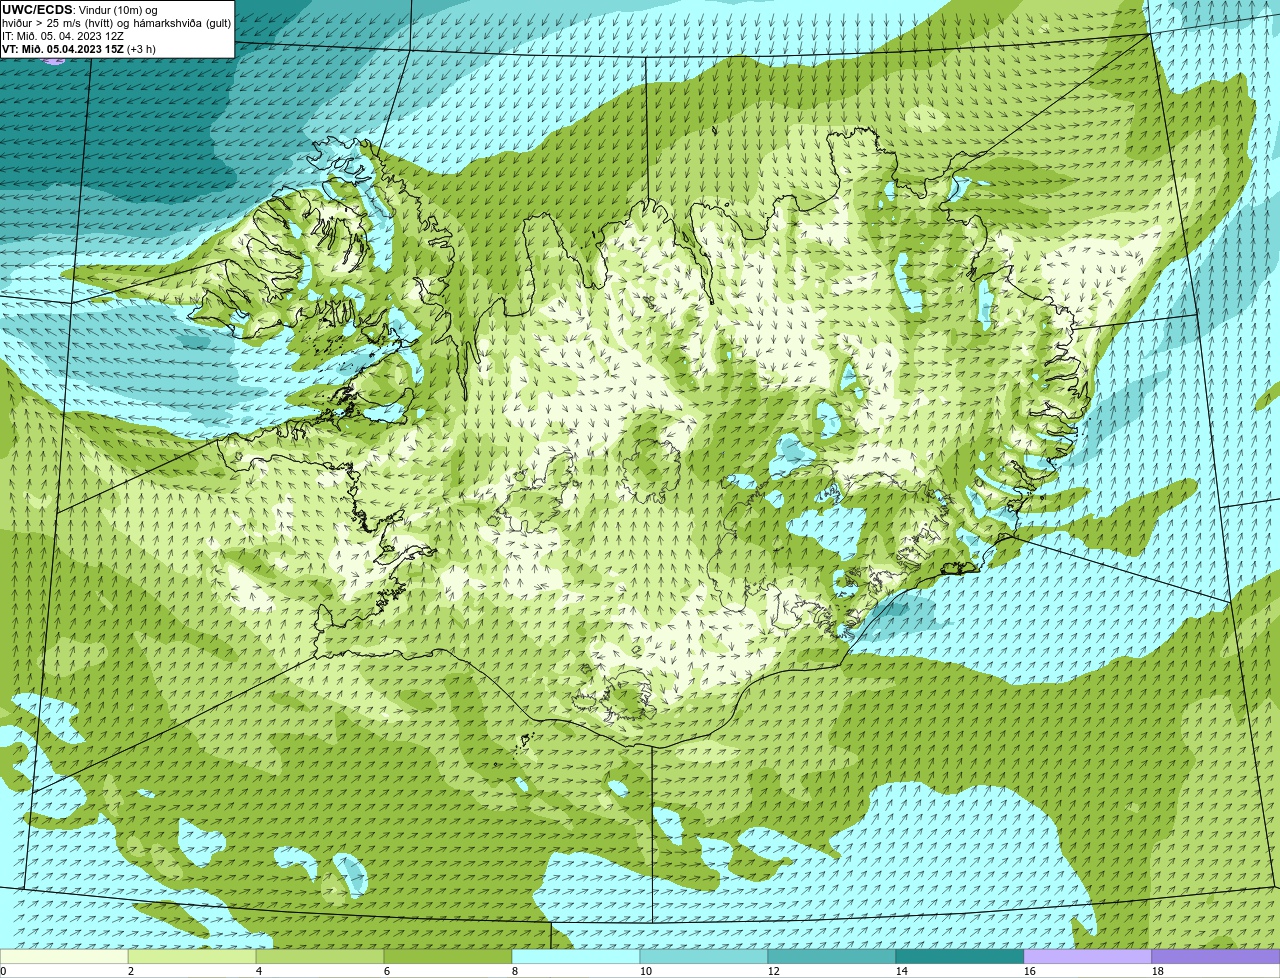Click the legend scale value '0'
This screenshot has width=1280, height=978.
click(x=3, y=971)
